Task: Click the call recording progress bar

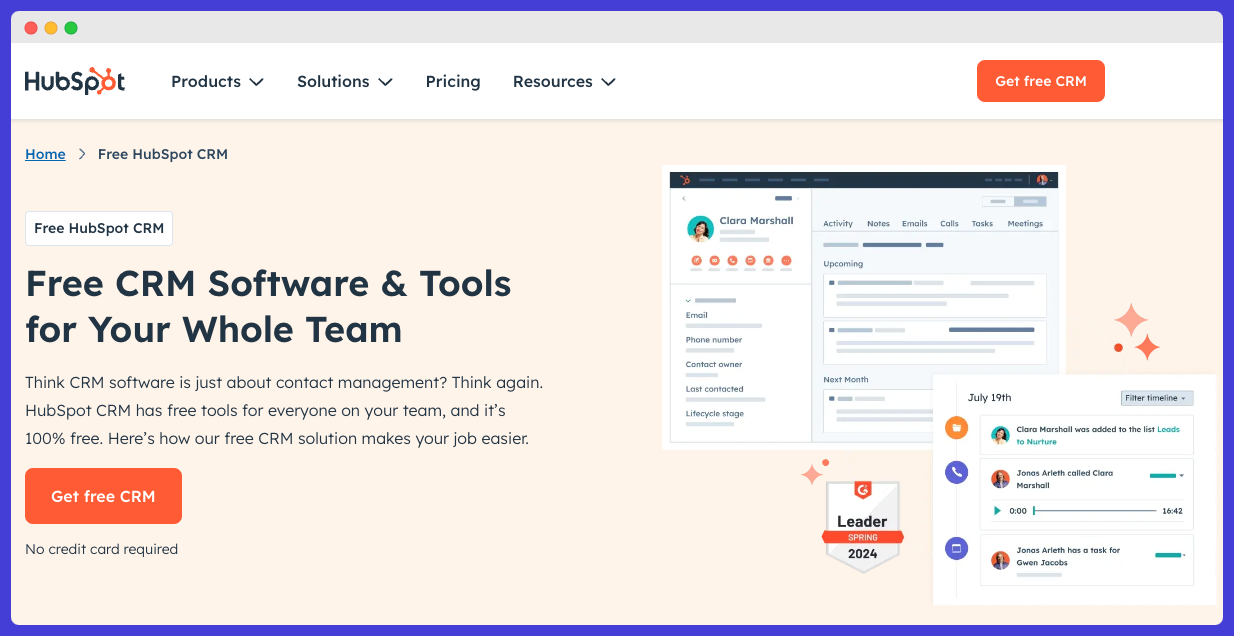Action: click(1095, 511)
